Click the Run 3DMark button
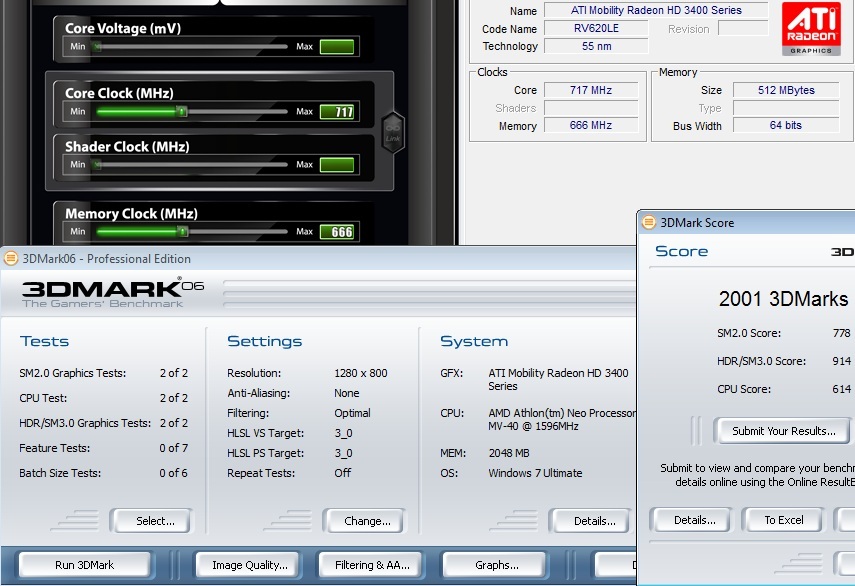Screen dimensions: 855x586 [85, 565]
